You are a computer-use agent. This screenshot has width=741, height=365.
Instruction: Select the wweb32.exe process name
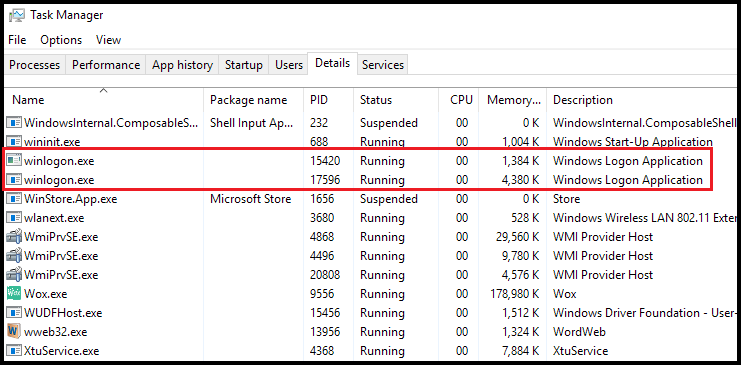pos(55,332)
